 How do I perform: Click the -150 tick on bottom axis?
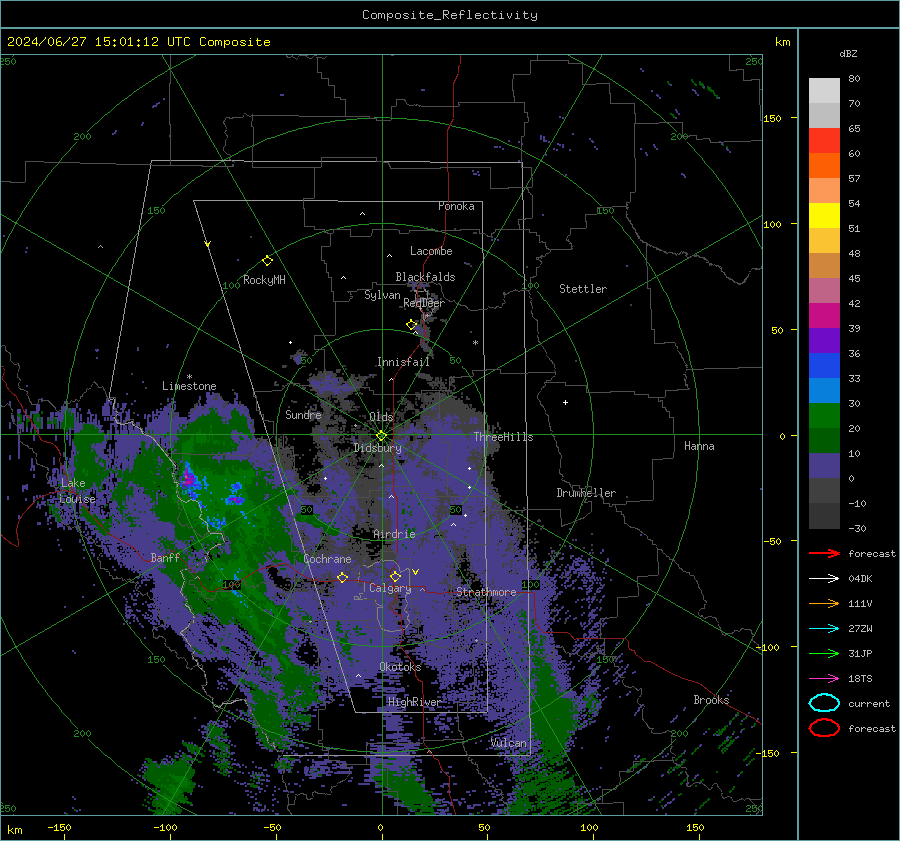pos(60,828)
